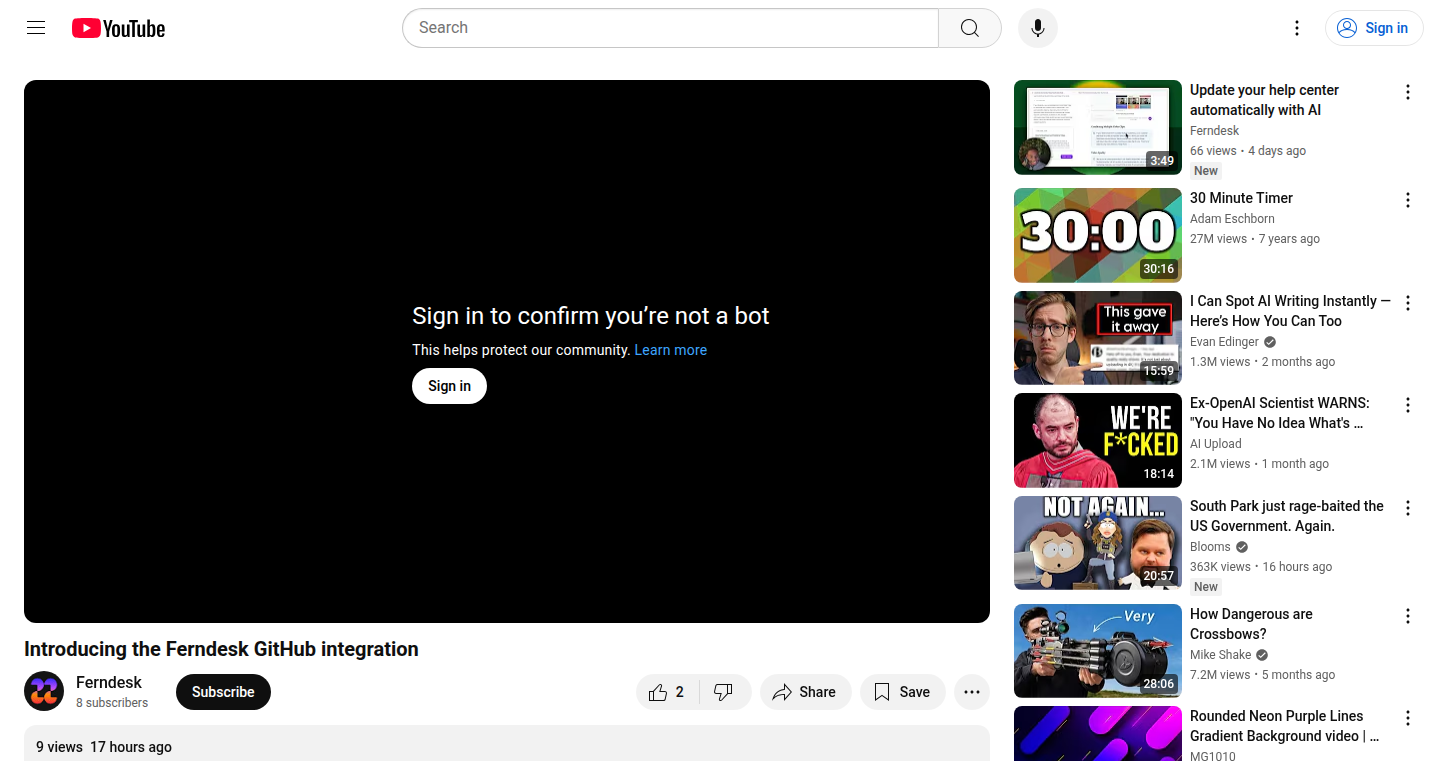Play the crossbow video thumbnail
Screen dimensions: 1440x761
(x=1098, y=651)
